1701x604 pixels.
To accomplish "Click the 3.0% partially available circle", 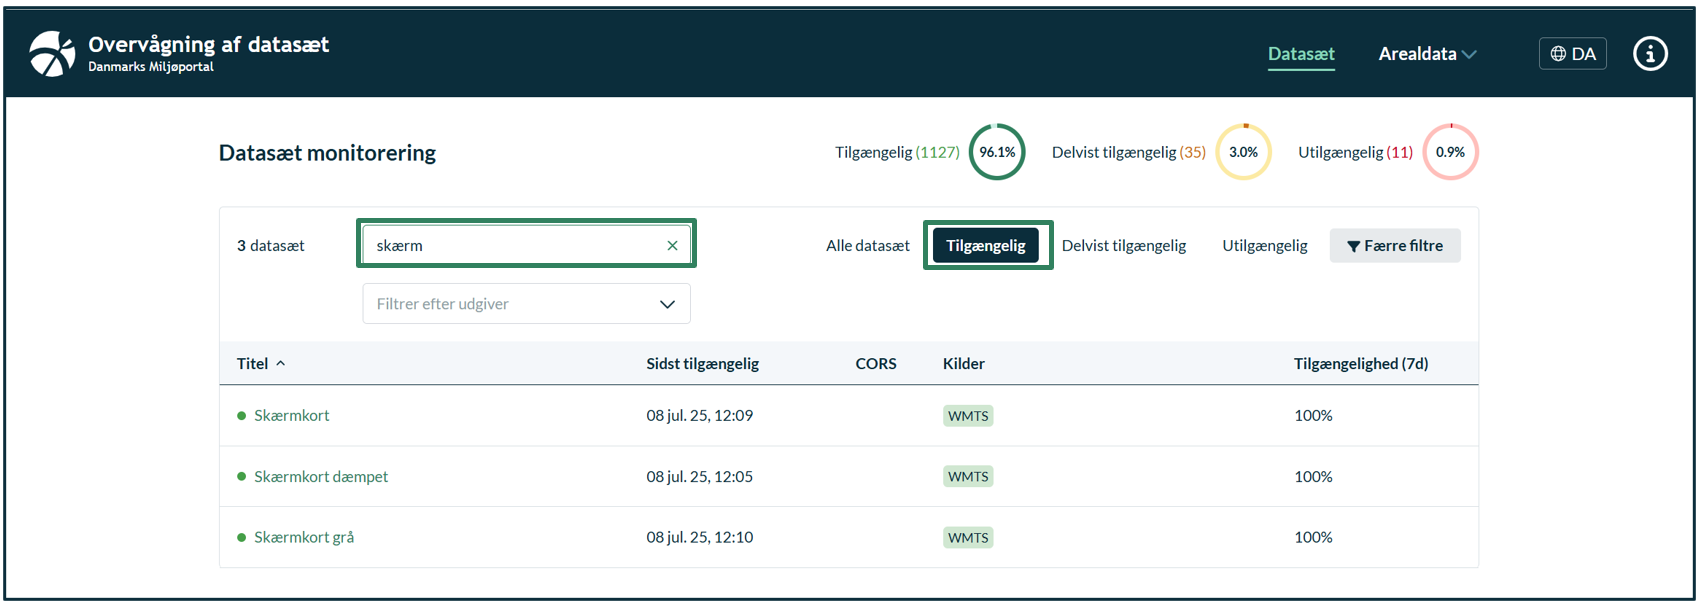I will [1243, 152].
